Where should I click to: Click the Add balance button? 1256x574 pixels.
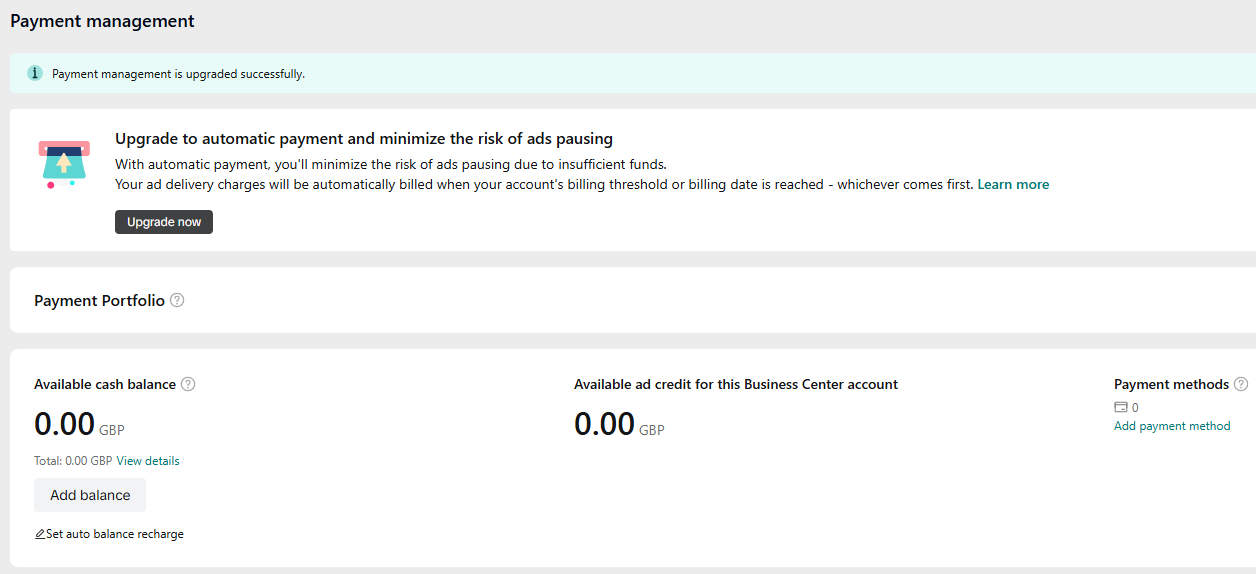point(90,495)
